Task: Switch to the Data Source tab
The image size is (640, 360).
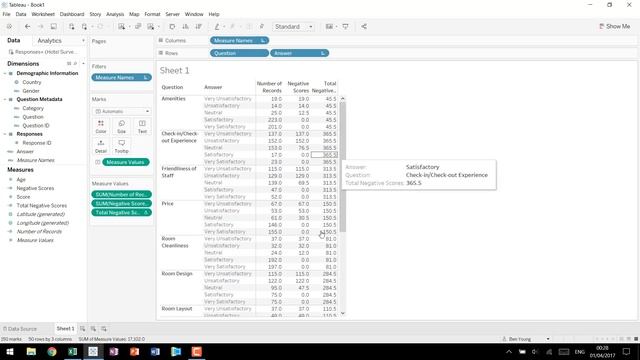Action: 20,329
